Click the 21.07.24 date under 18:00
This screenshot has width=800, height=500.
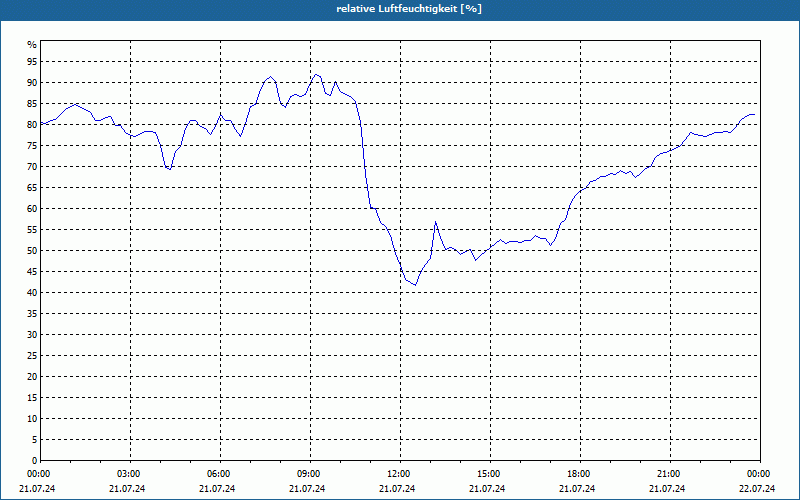577,489
